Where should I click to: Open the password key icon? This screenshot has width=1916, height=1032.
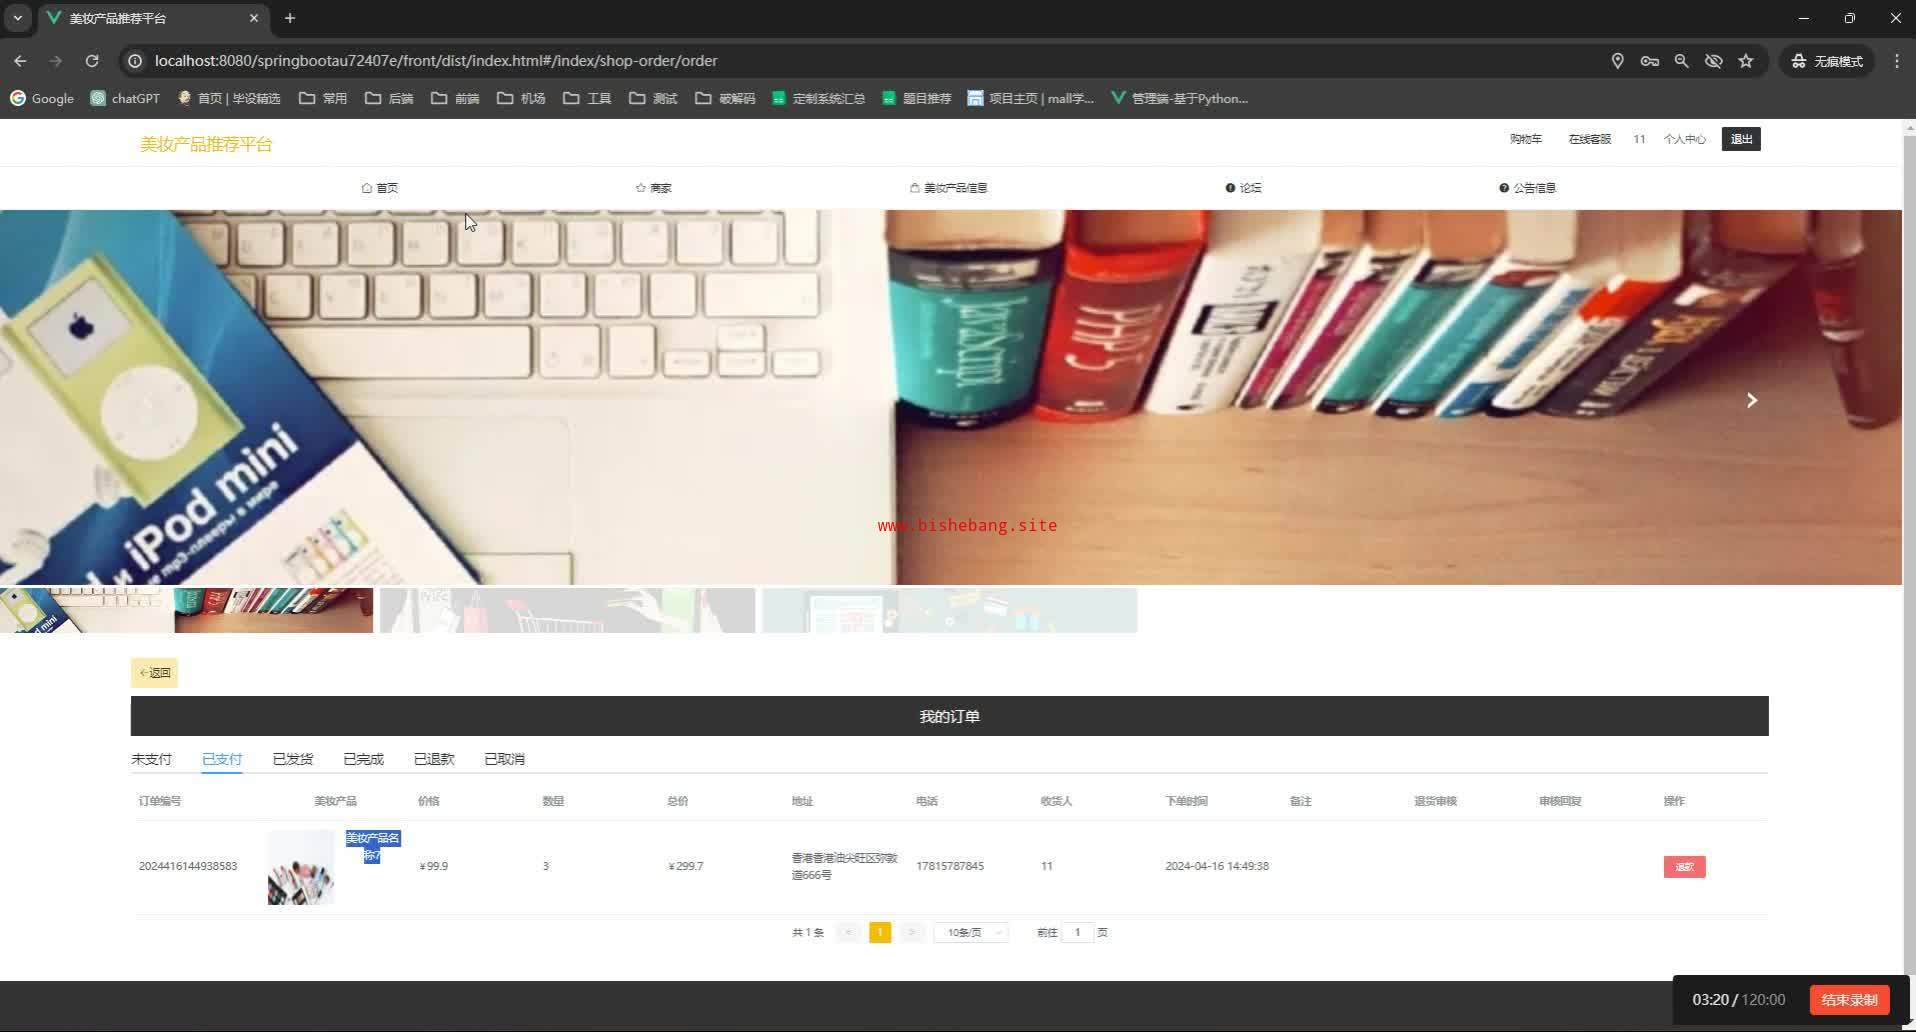[x=1649, y=61]
